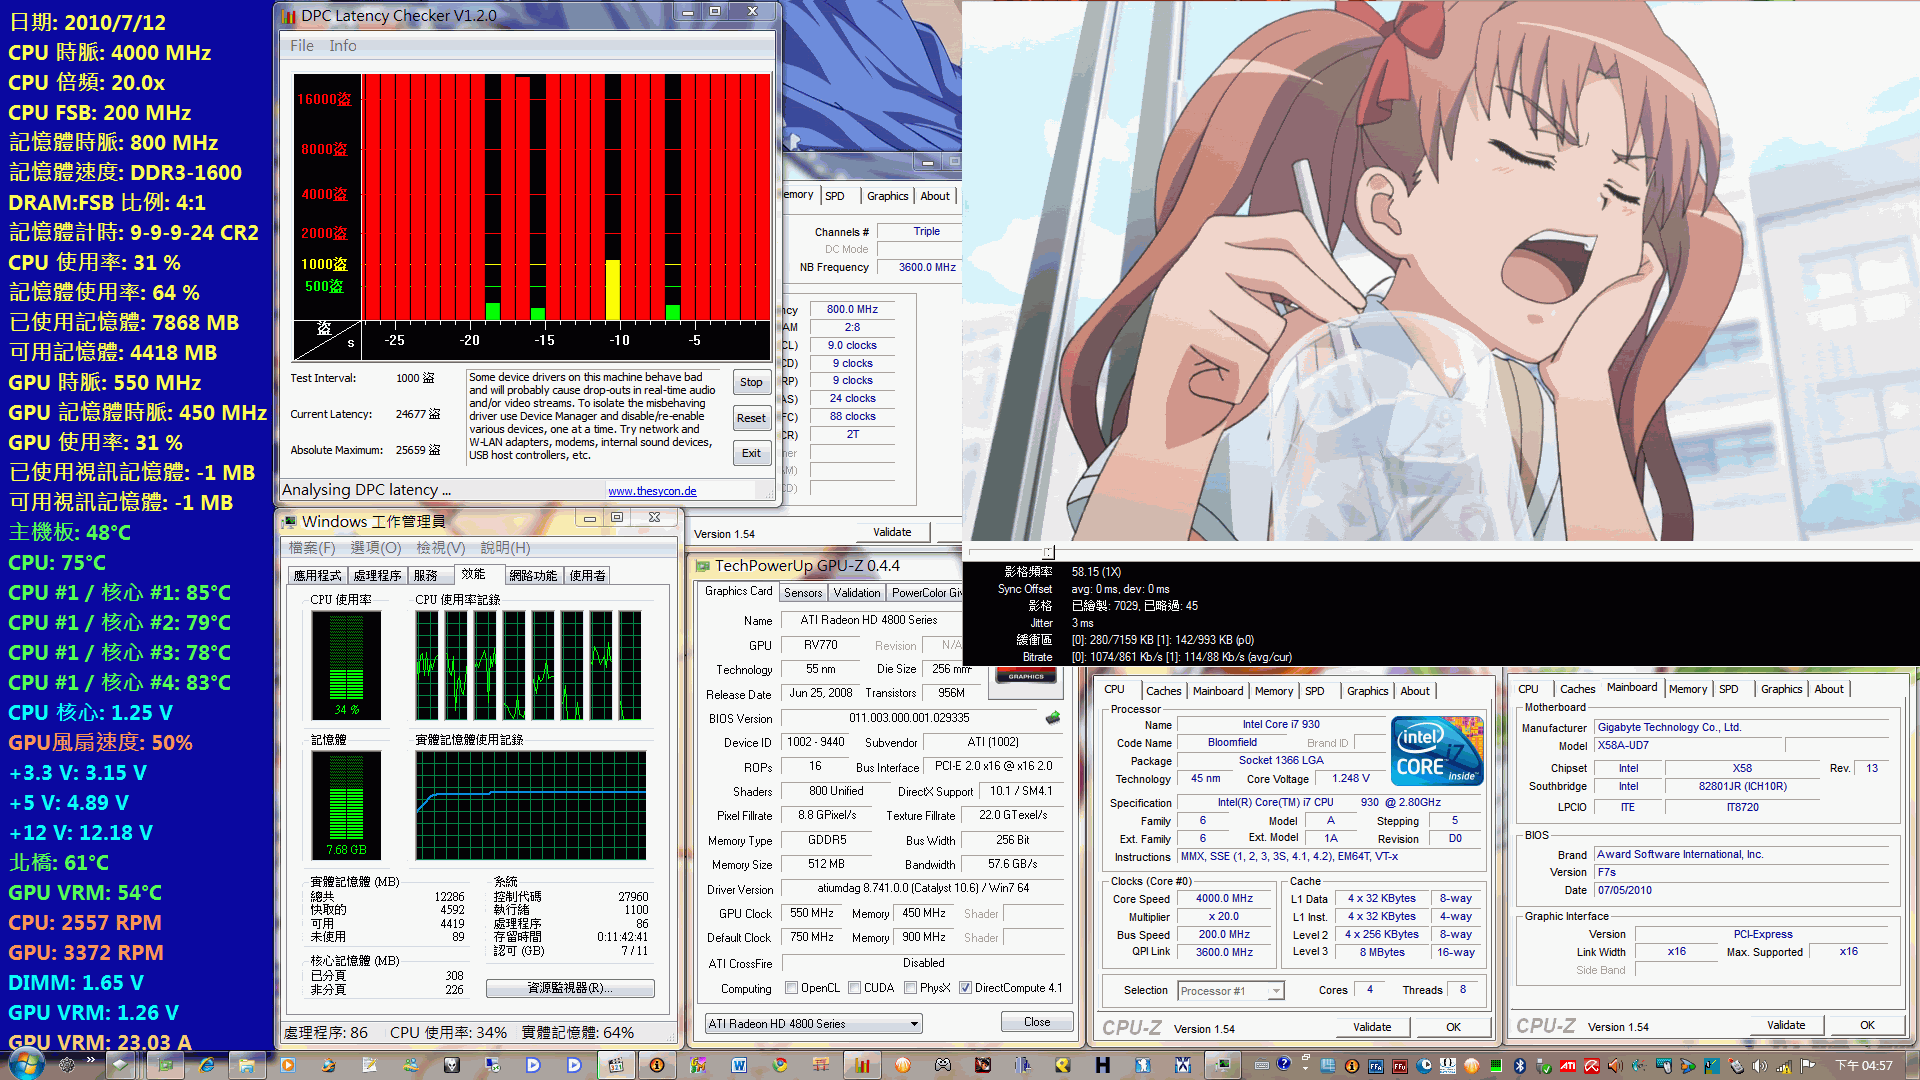Click the Media Player Classic taskbar icon

[x=616, y=1065]
